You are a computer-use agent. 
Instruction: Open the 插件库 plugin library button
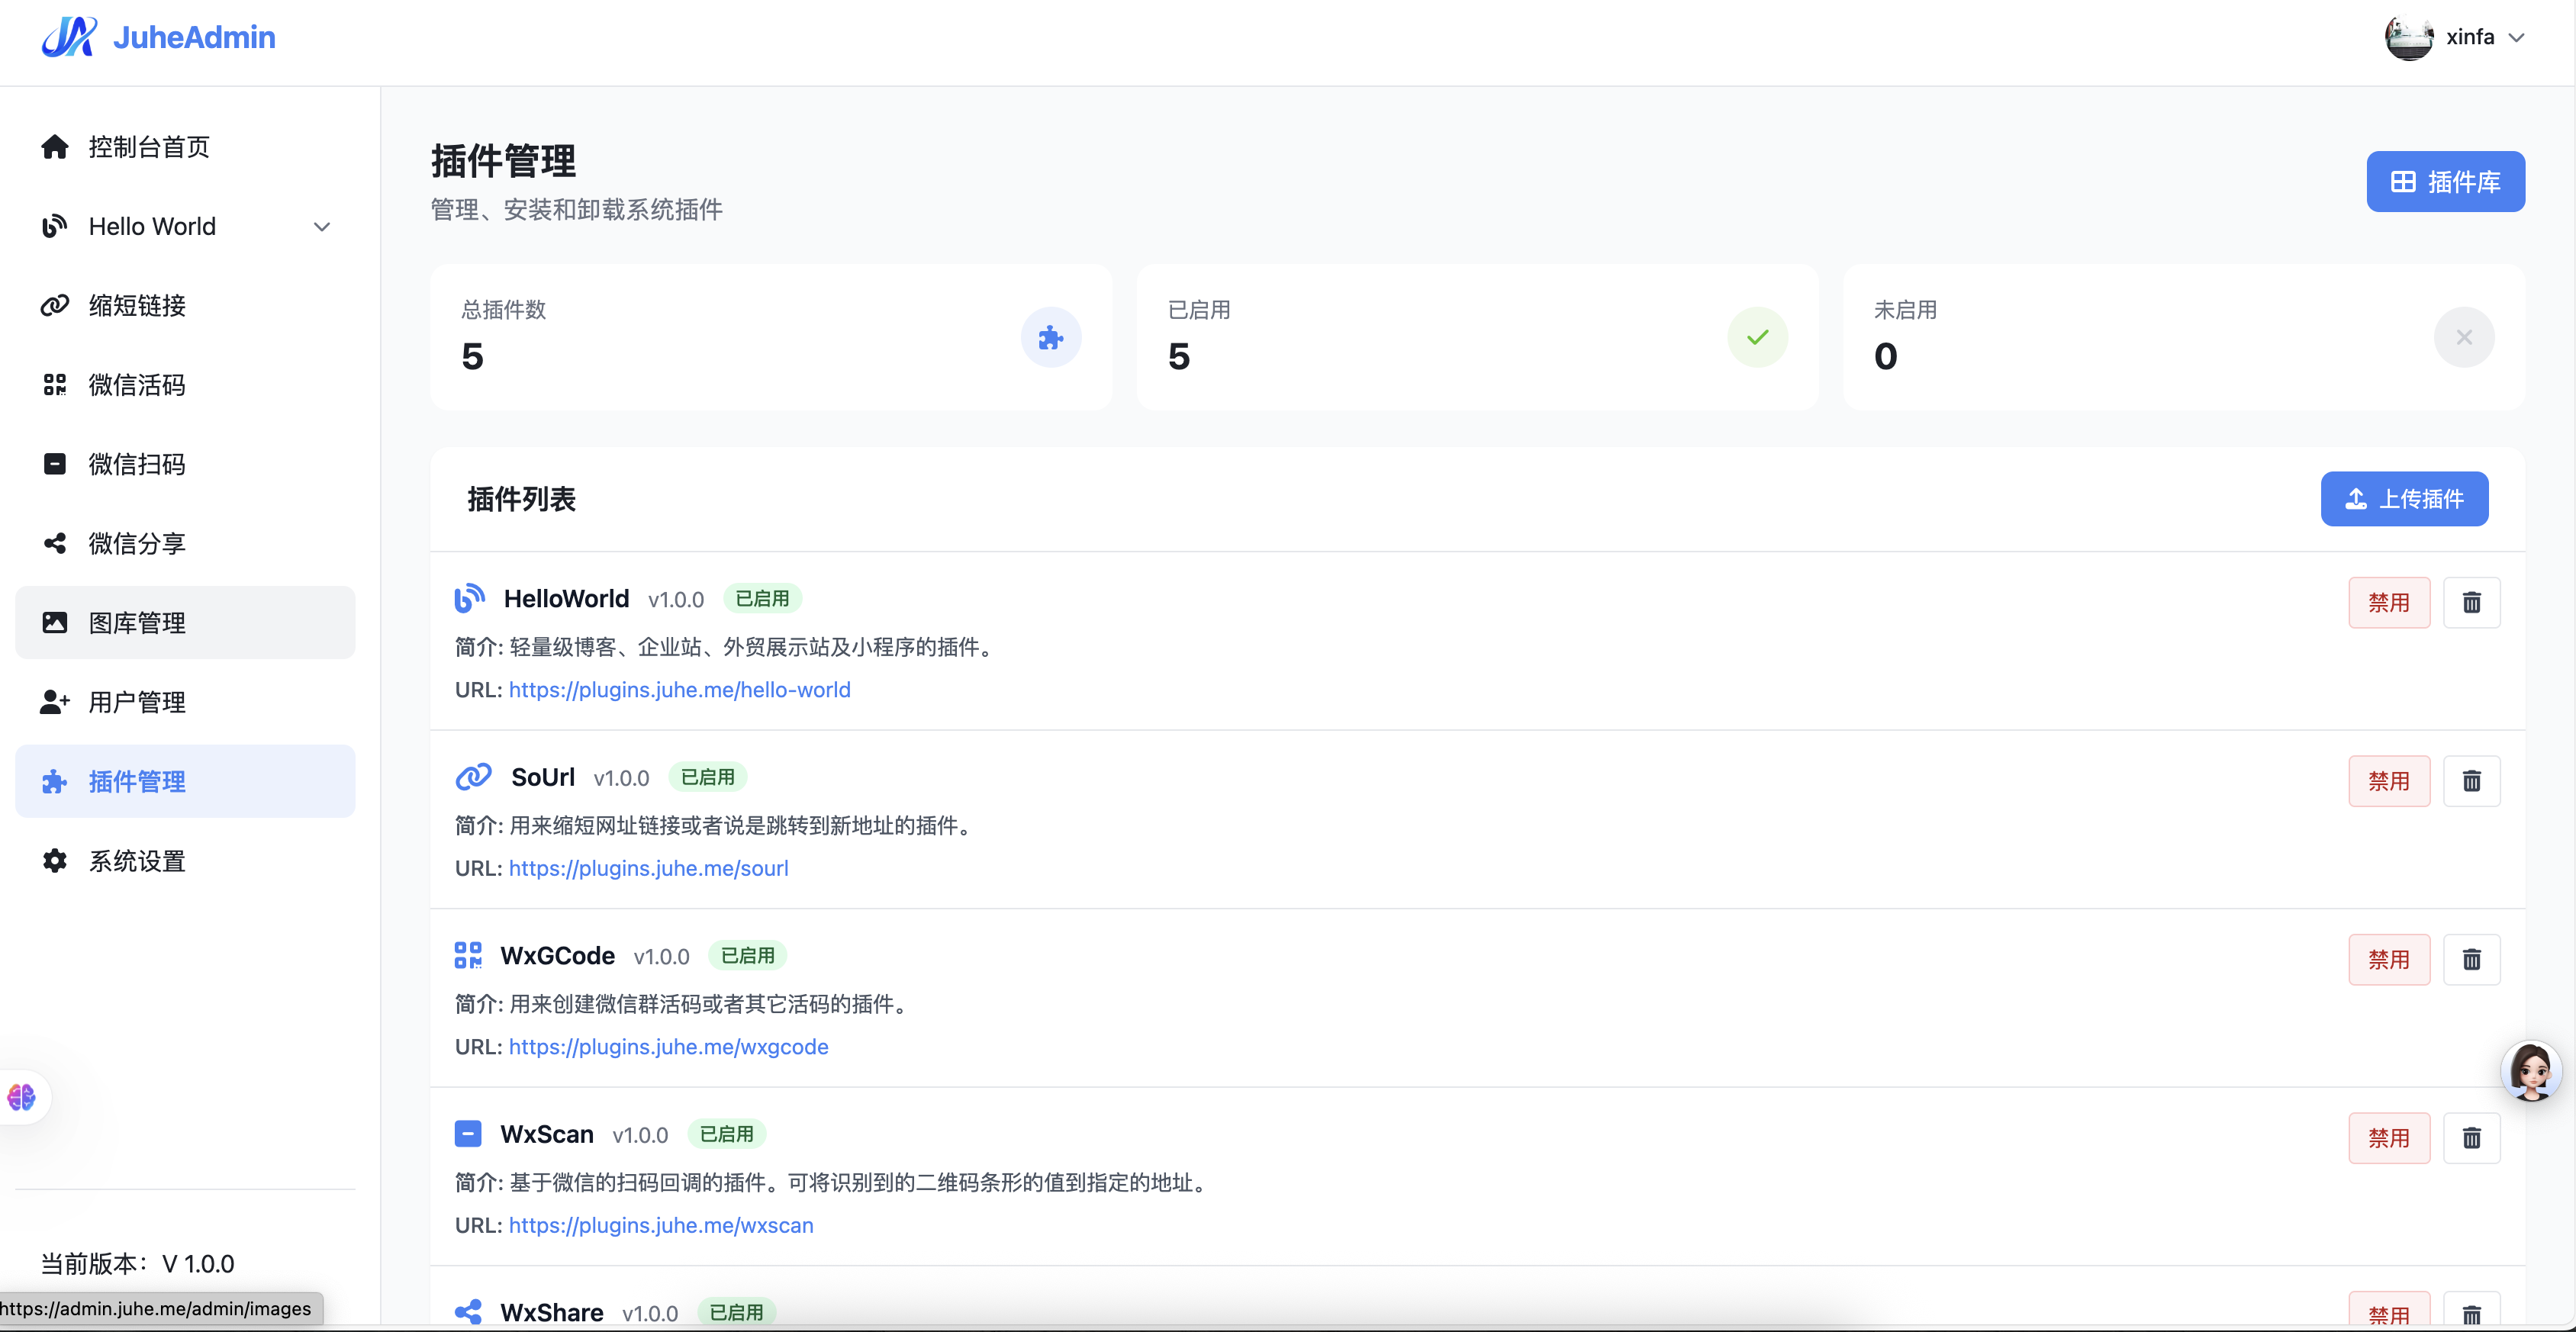pos(2445,182)
